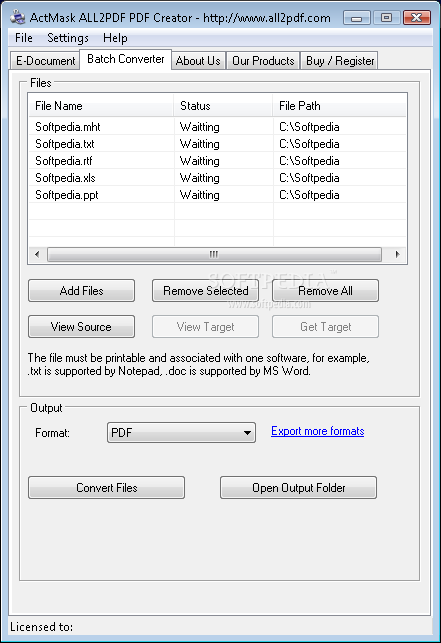Viewport: 441px width, 643px height.
Task: Click the Add Files button
Action: [81, 291]
